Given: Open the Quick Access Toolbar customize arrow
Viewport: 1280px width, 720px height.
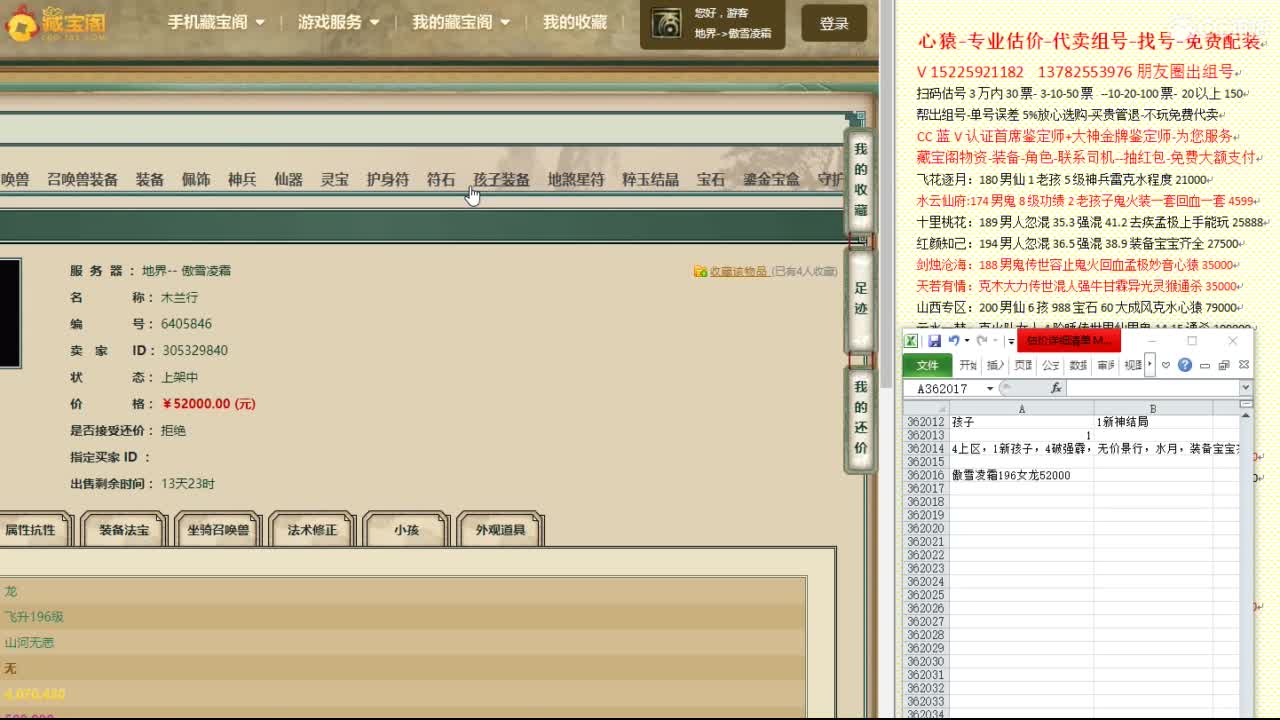Looking at the screenshot, I should click(1010, 342).
